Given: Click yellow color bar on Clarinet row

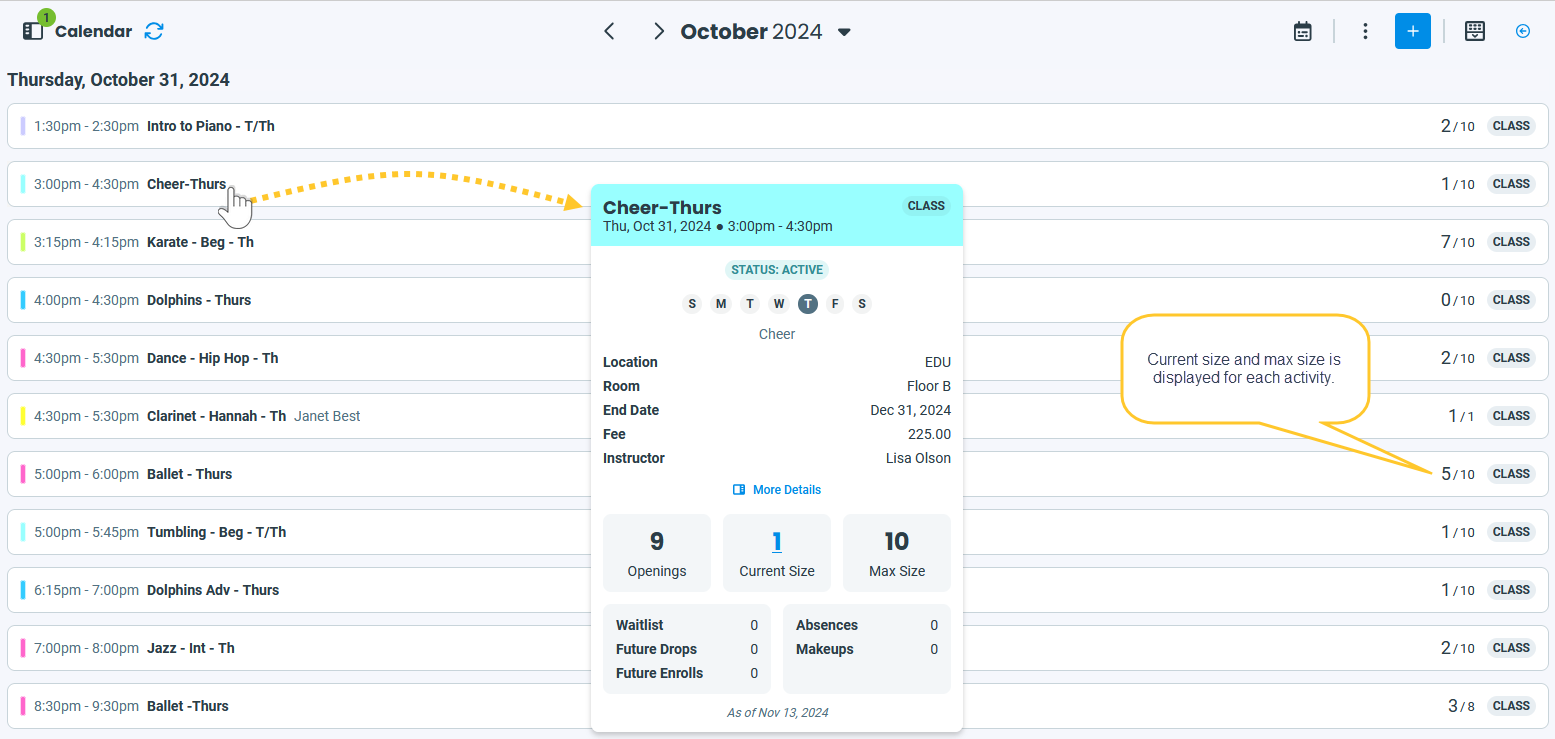Looking at the screenshot, I should click(x=23, y=416).
